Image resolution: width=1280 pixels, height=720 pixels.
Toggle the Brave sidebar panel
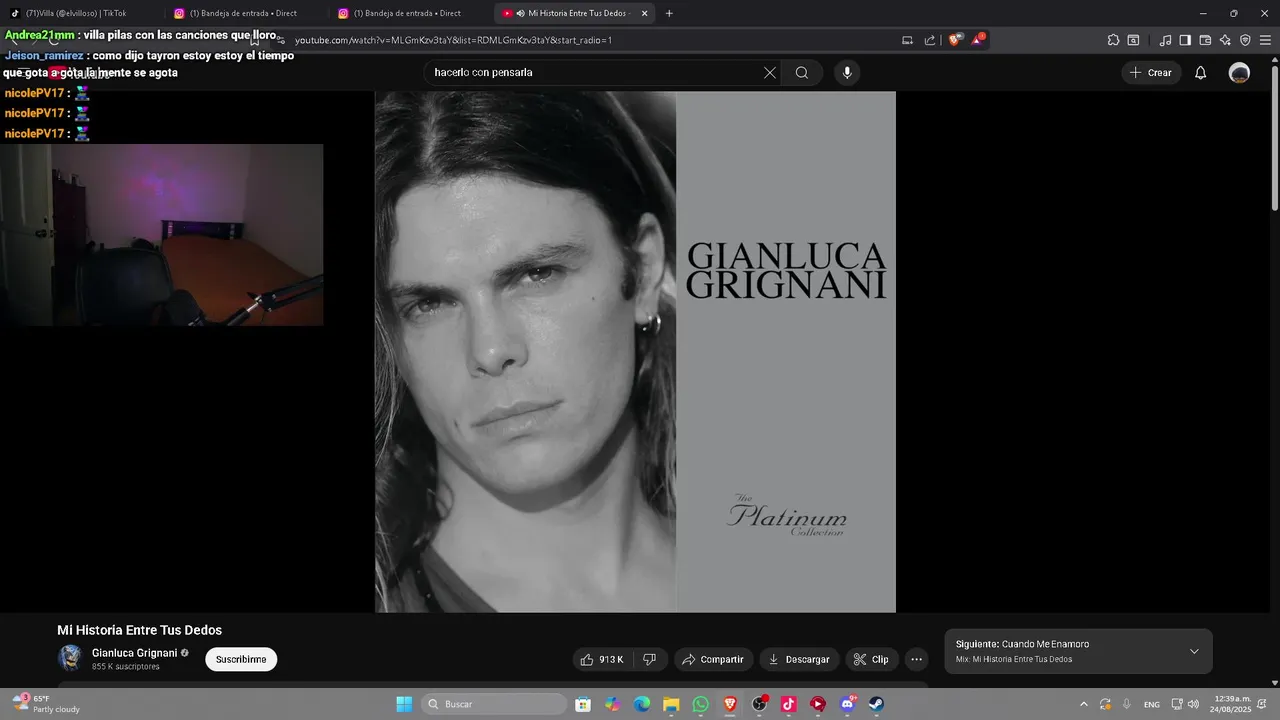pyautogui.click(x=1185, y=40)
